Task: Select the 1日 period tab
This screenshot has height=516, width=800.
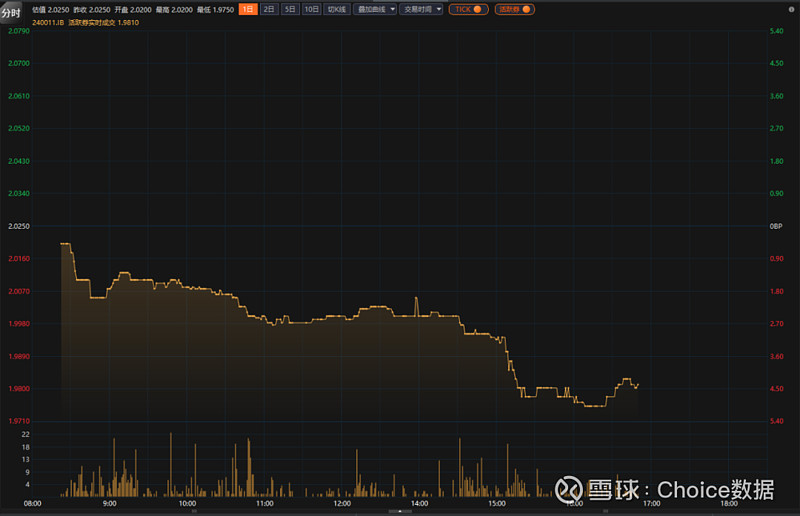Action: tap(247, 9)
